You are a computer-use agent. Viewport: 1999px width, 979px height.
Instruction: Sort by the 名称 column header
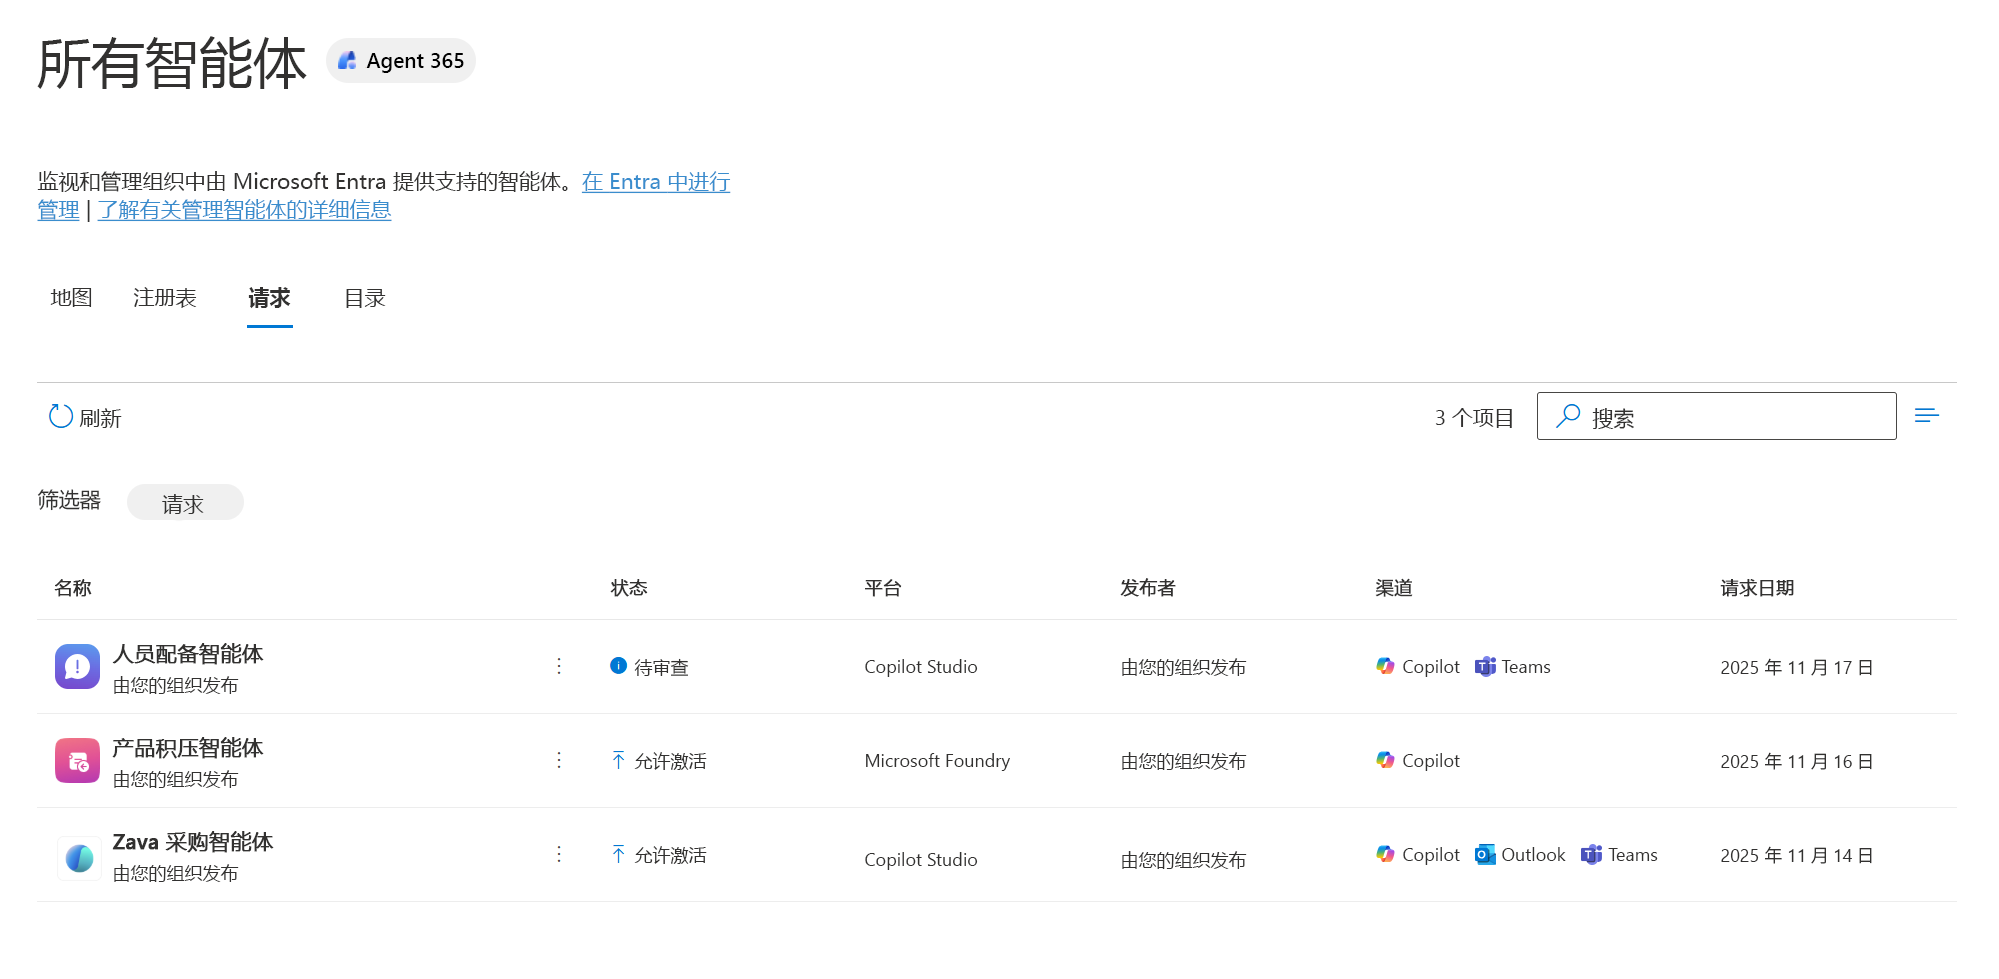point(73,588)
